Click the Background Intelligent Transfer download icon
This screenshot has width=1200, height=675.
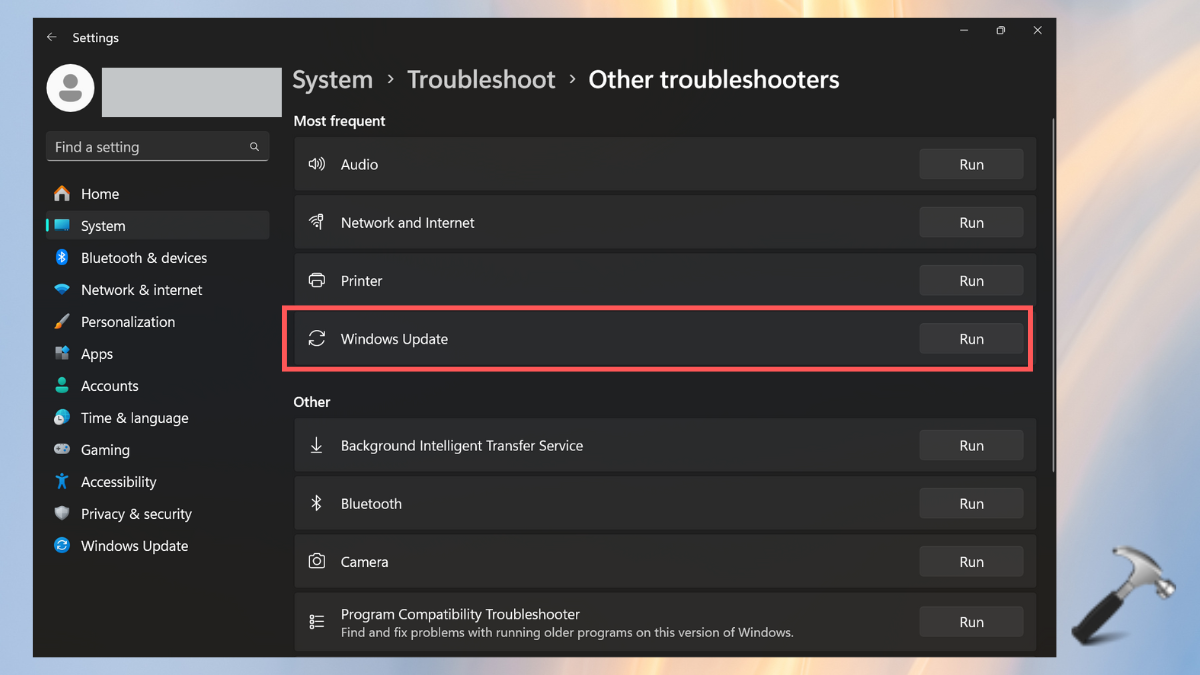(317, 446)
